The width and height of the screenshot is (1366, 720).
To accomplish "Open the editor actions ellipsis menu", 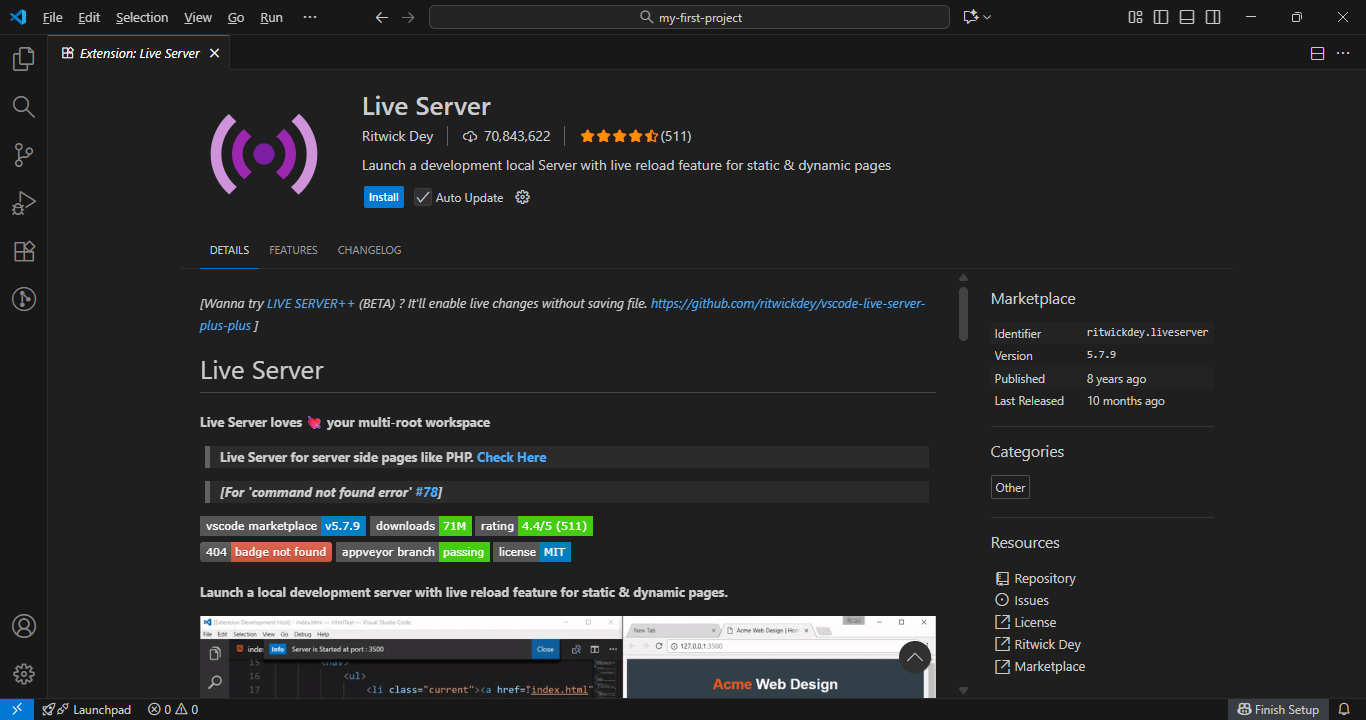I will [1343, 53].
